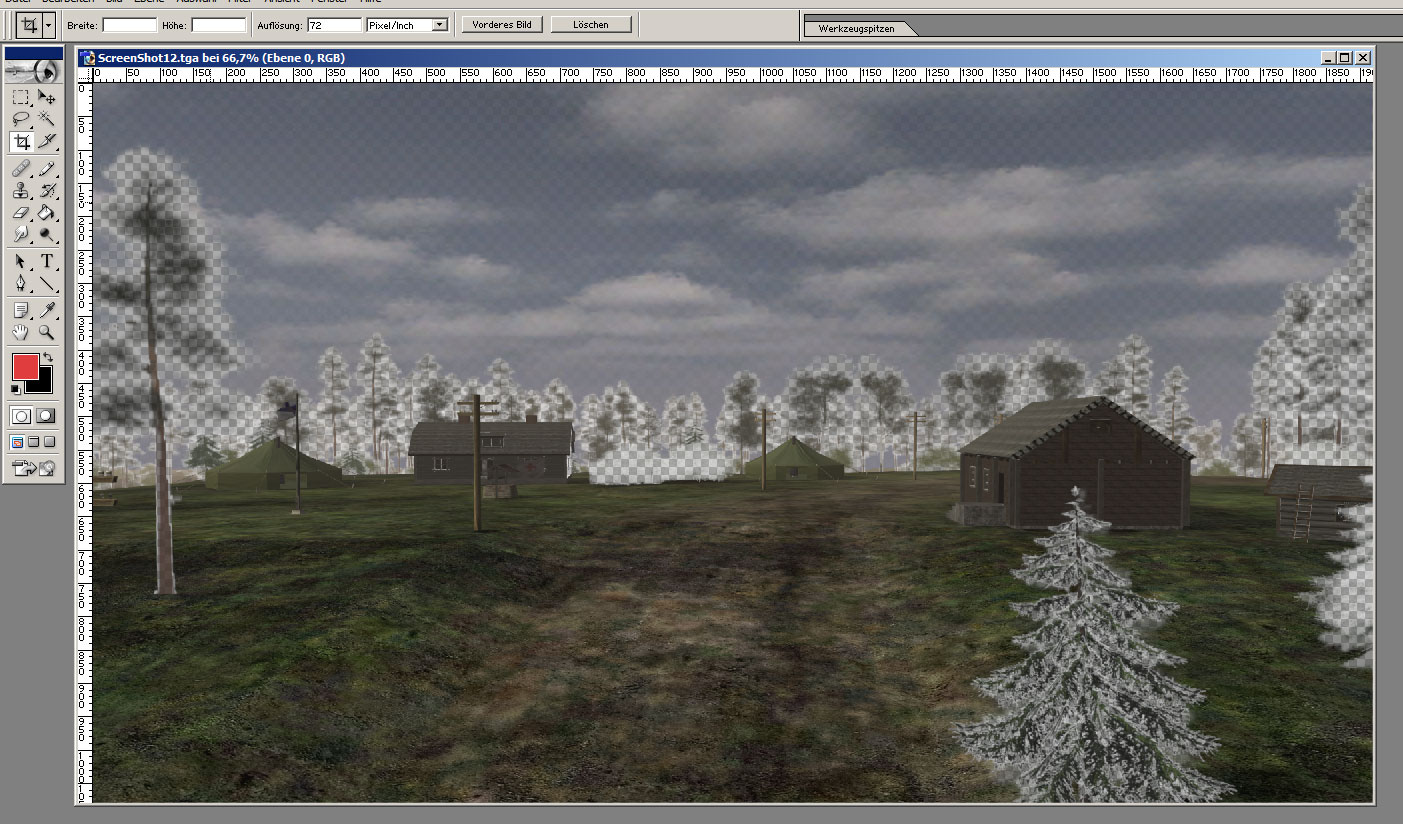Select the Hand tool
Image resolution: width=1403 pixels, height=824 pixels.
[x=20, y=332]
